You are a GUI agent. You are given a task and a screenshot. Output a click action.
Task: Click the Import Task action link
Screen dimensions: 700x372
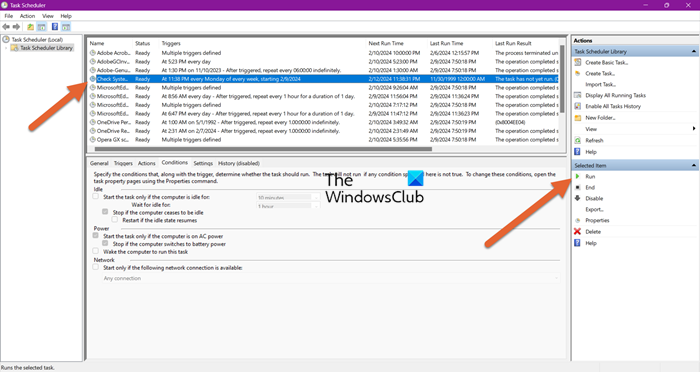pyautogui.click(x=600, y=84)
